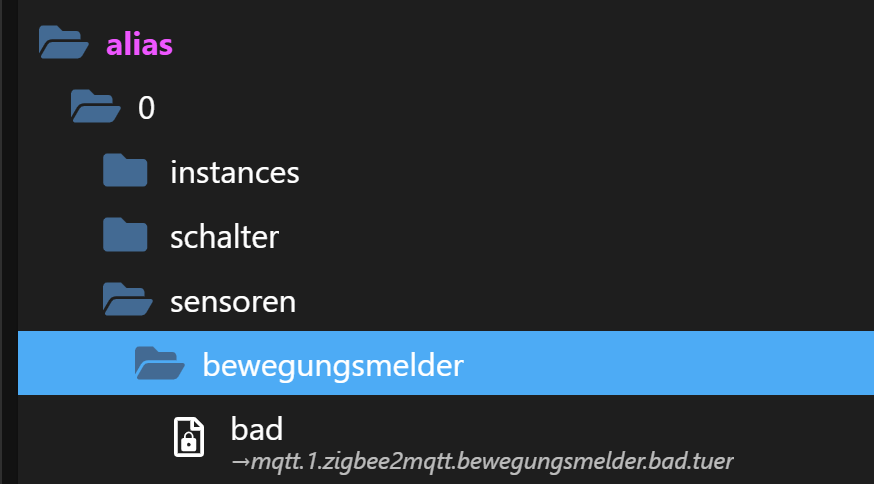Collapse the sensoren folder by its label
This screenshot has width=874, height=484.
coord(233,302)
